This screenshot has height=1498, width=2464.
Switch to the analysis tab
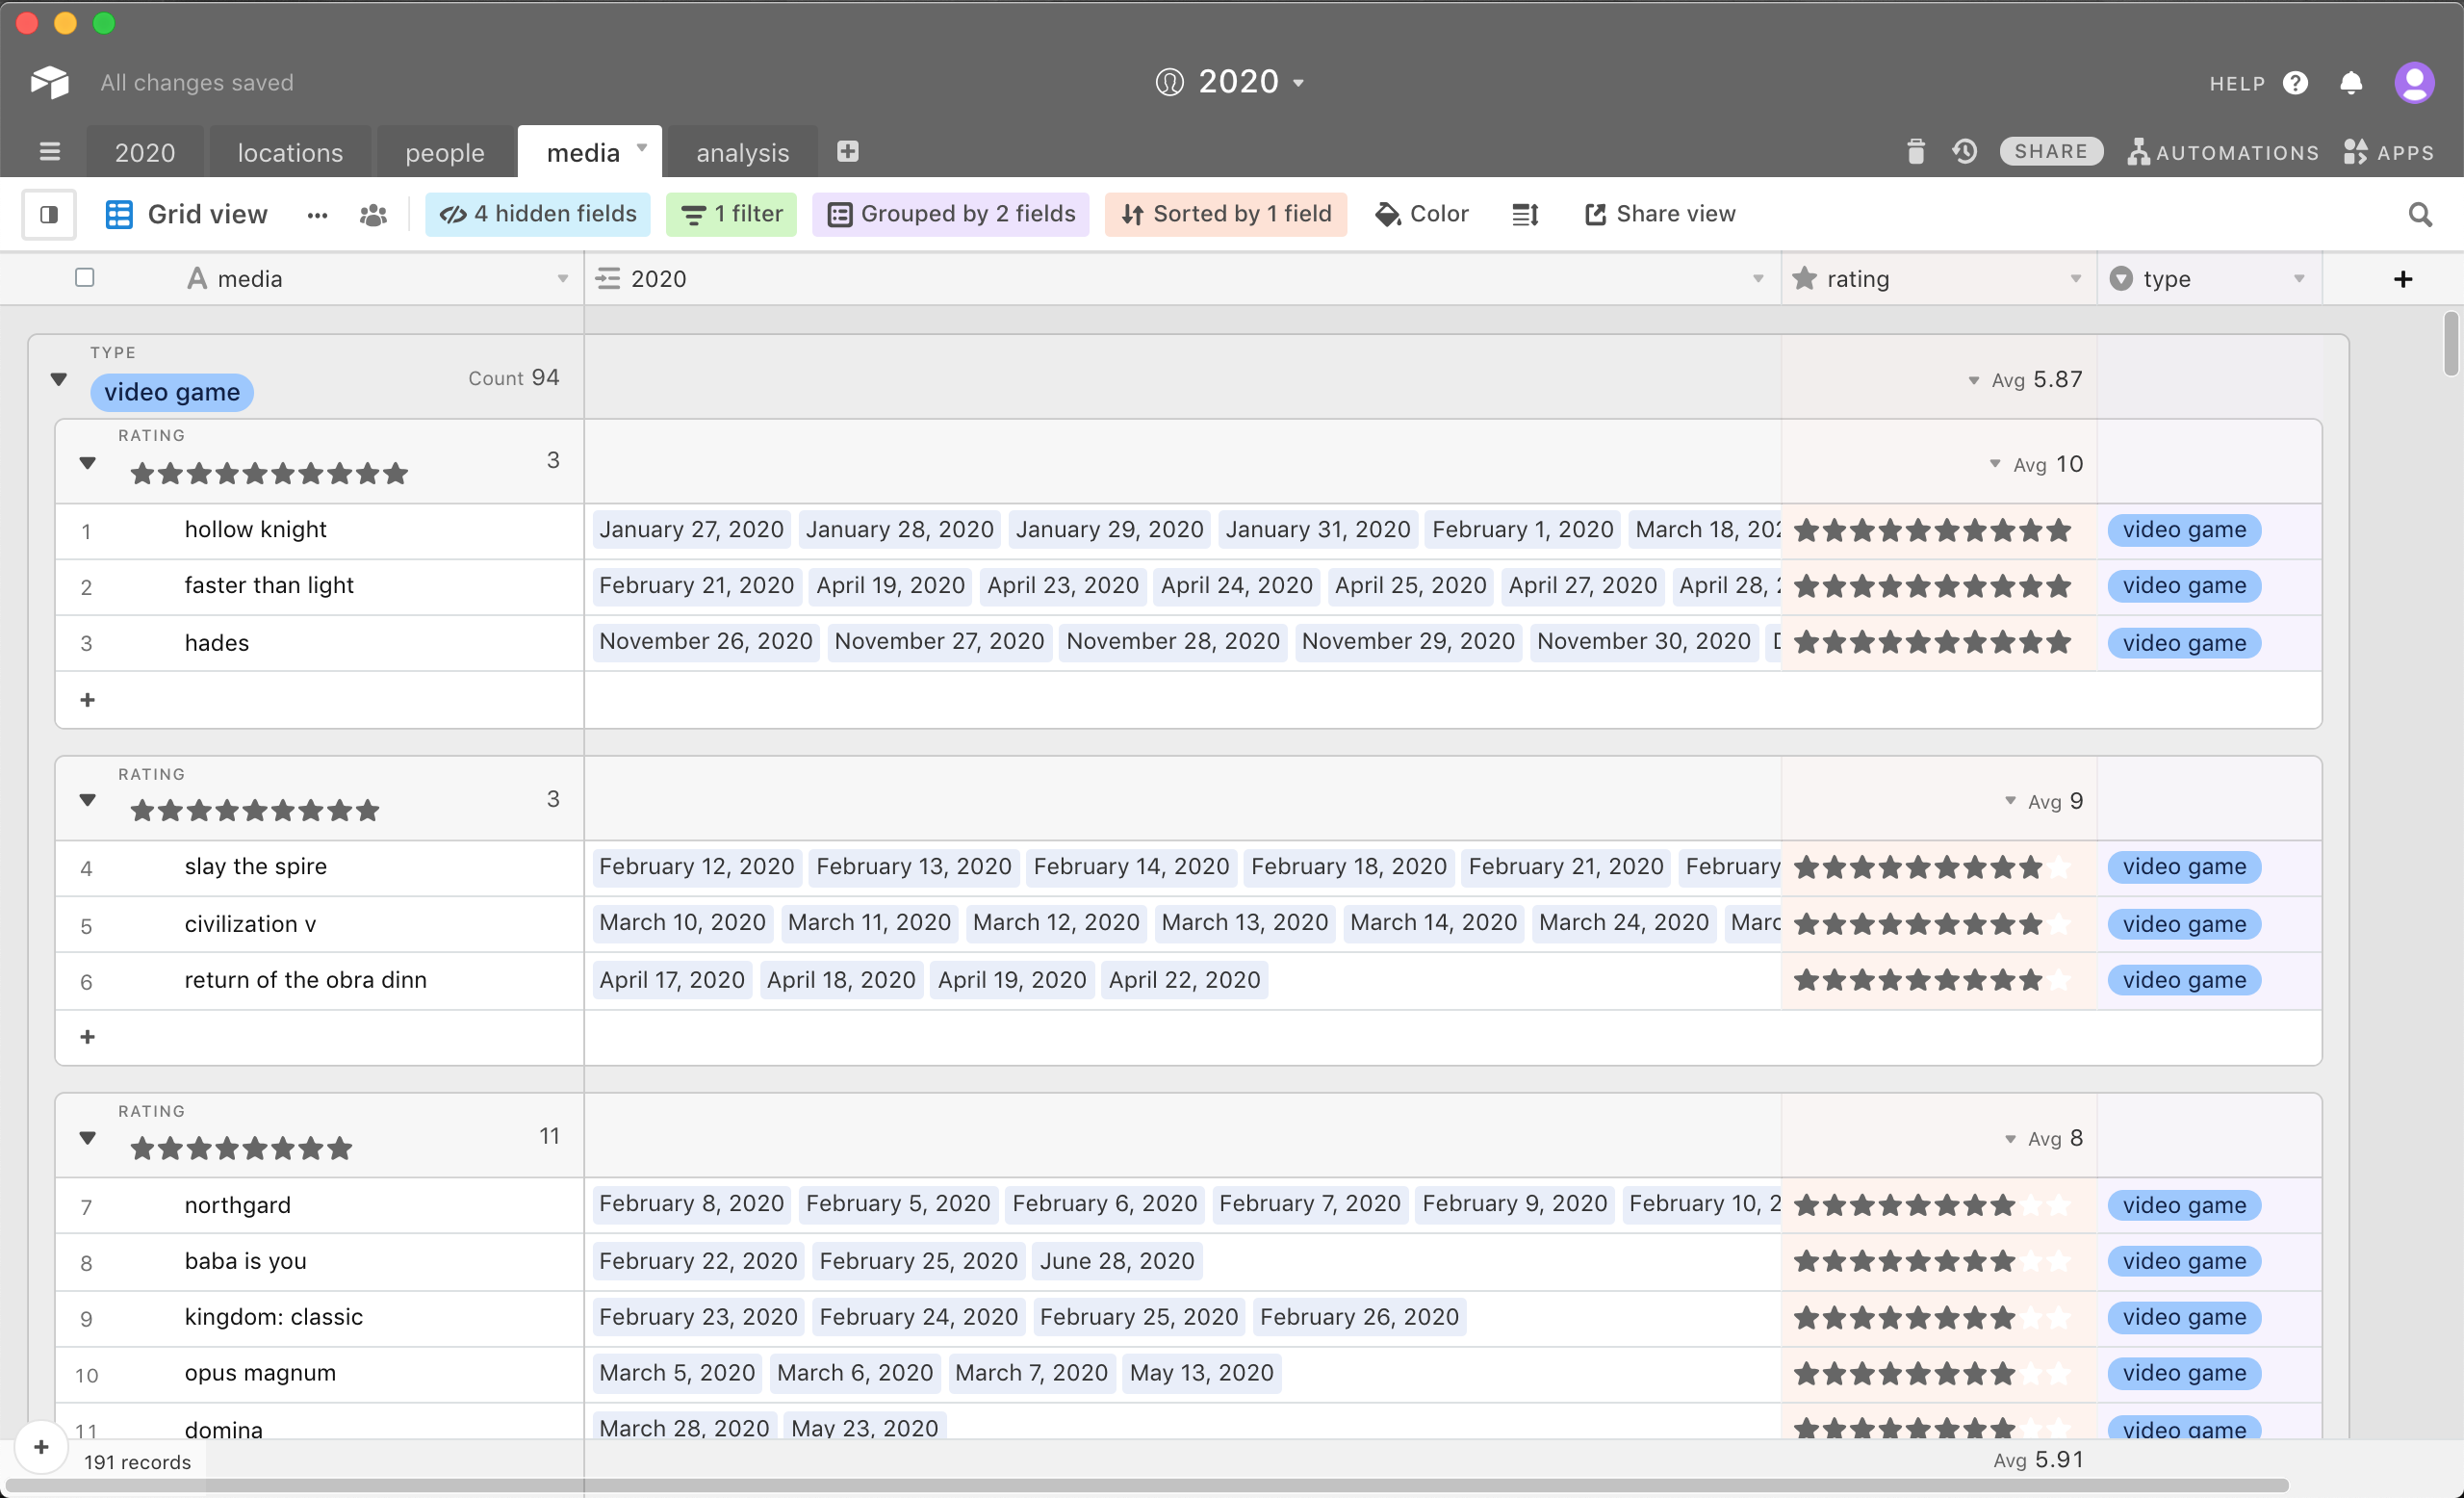tap(743, 151)
